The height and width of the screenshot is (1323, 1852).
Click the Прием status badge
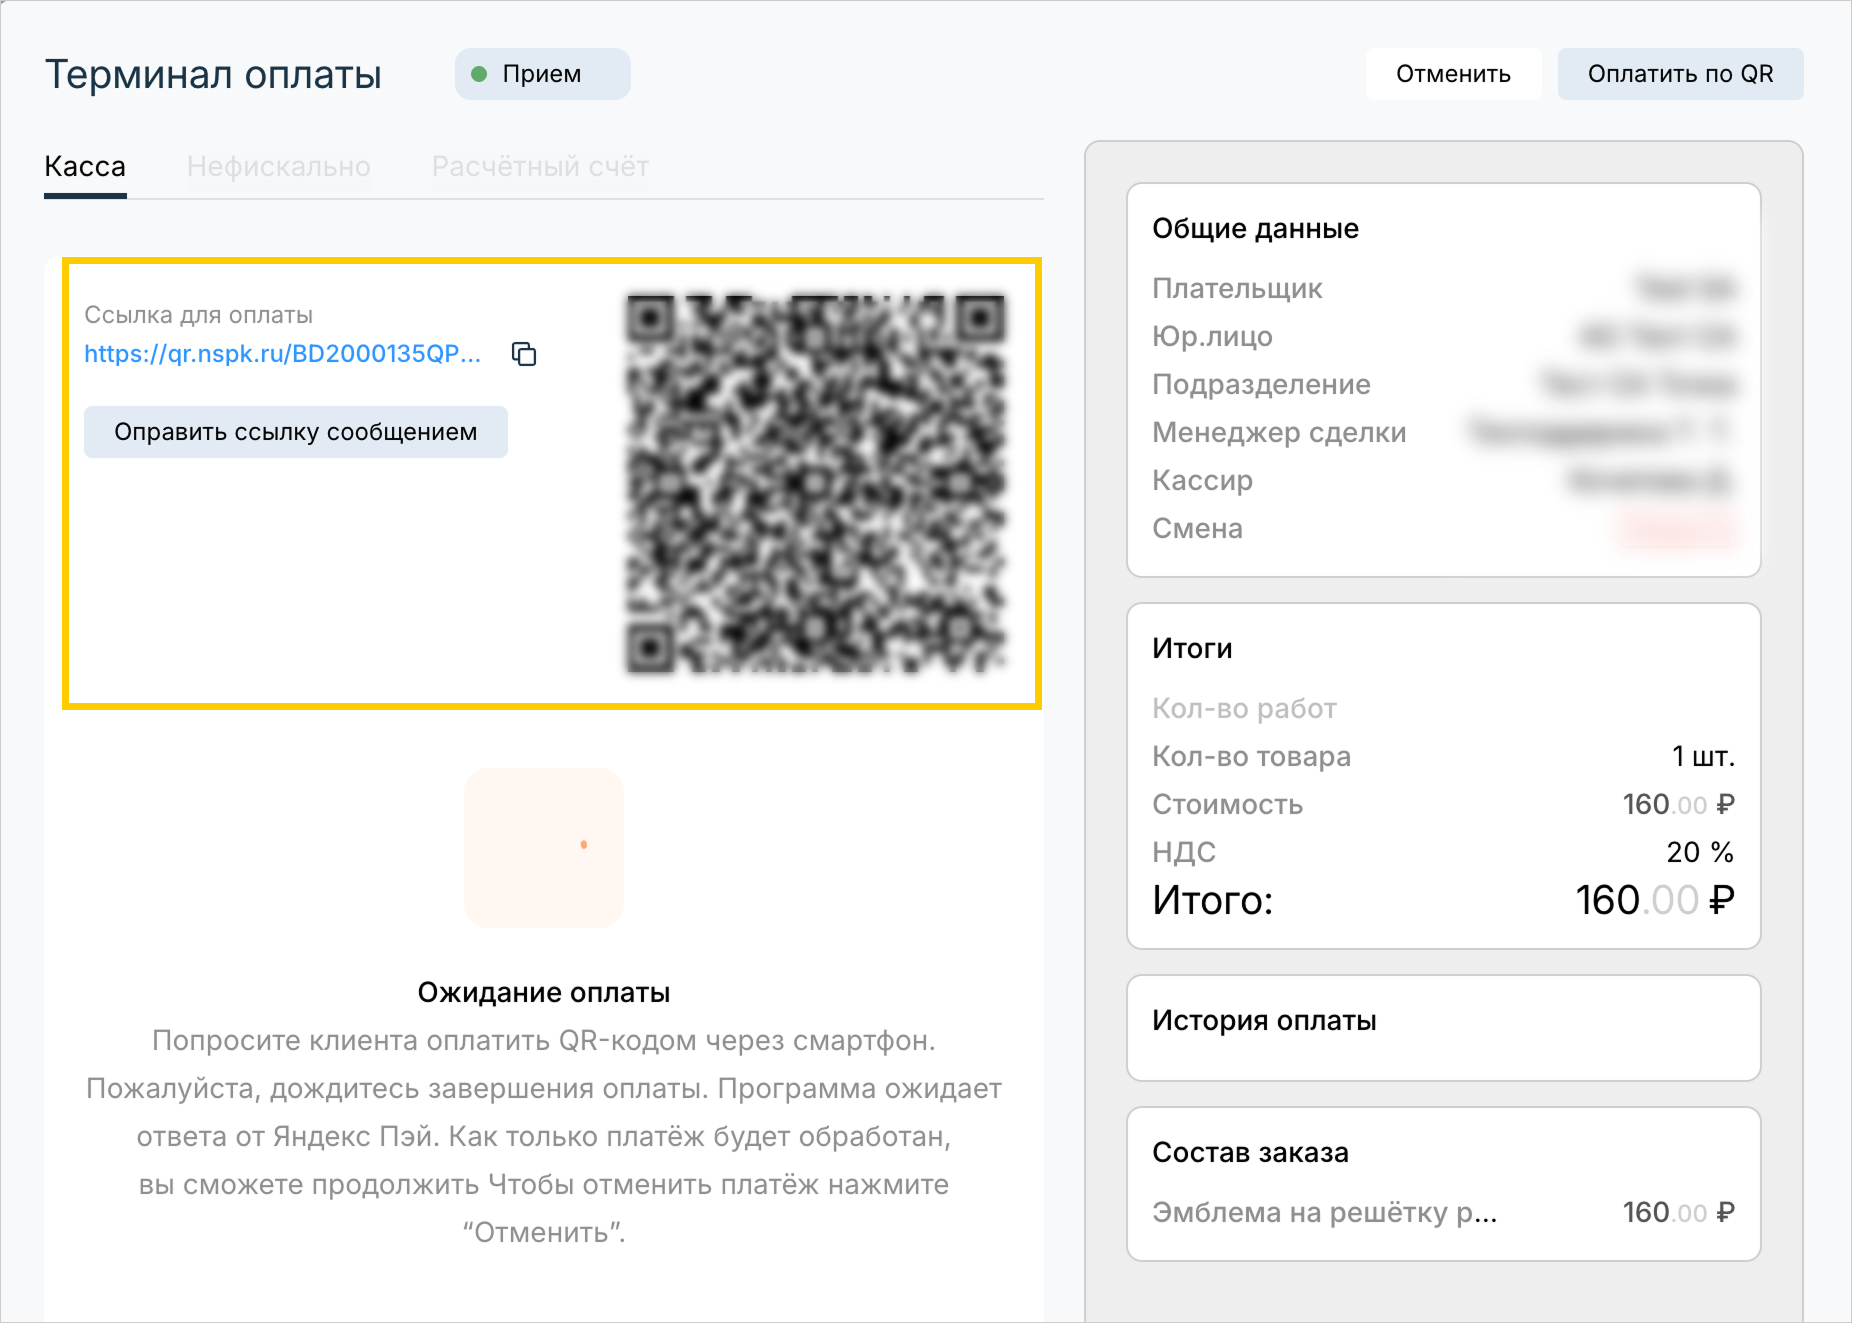point(542,74)
